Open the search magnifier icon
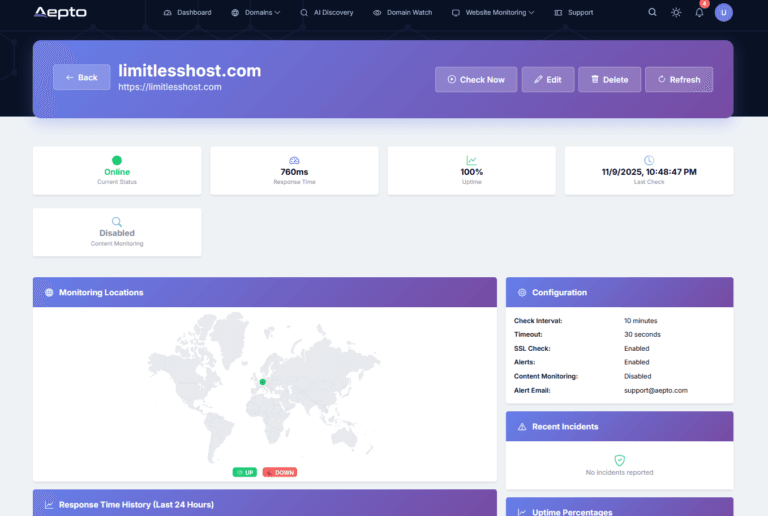 tap(653, 13)
